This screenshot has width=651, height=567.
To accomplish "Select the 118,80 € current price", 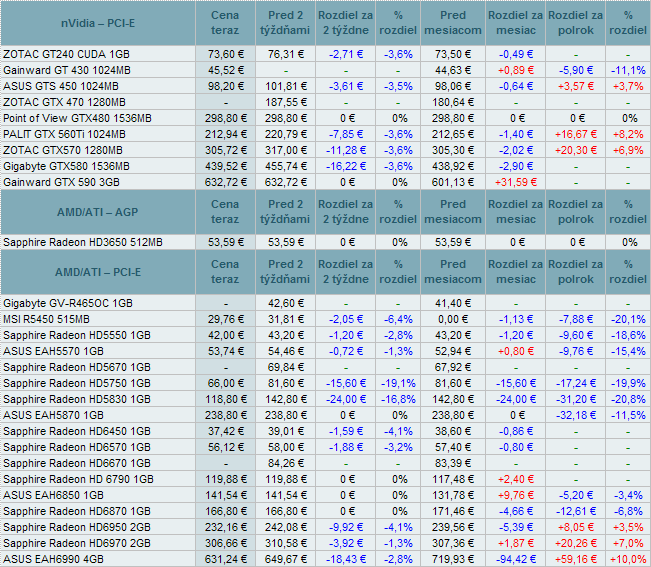I will 226,399.
